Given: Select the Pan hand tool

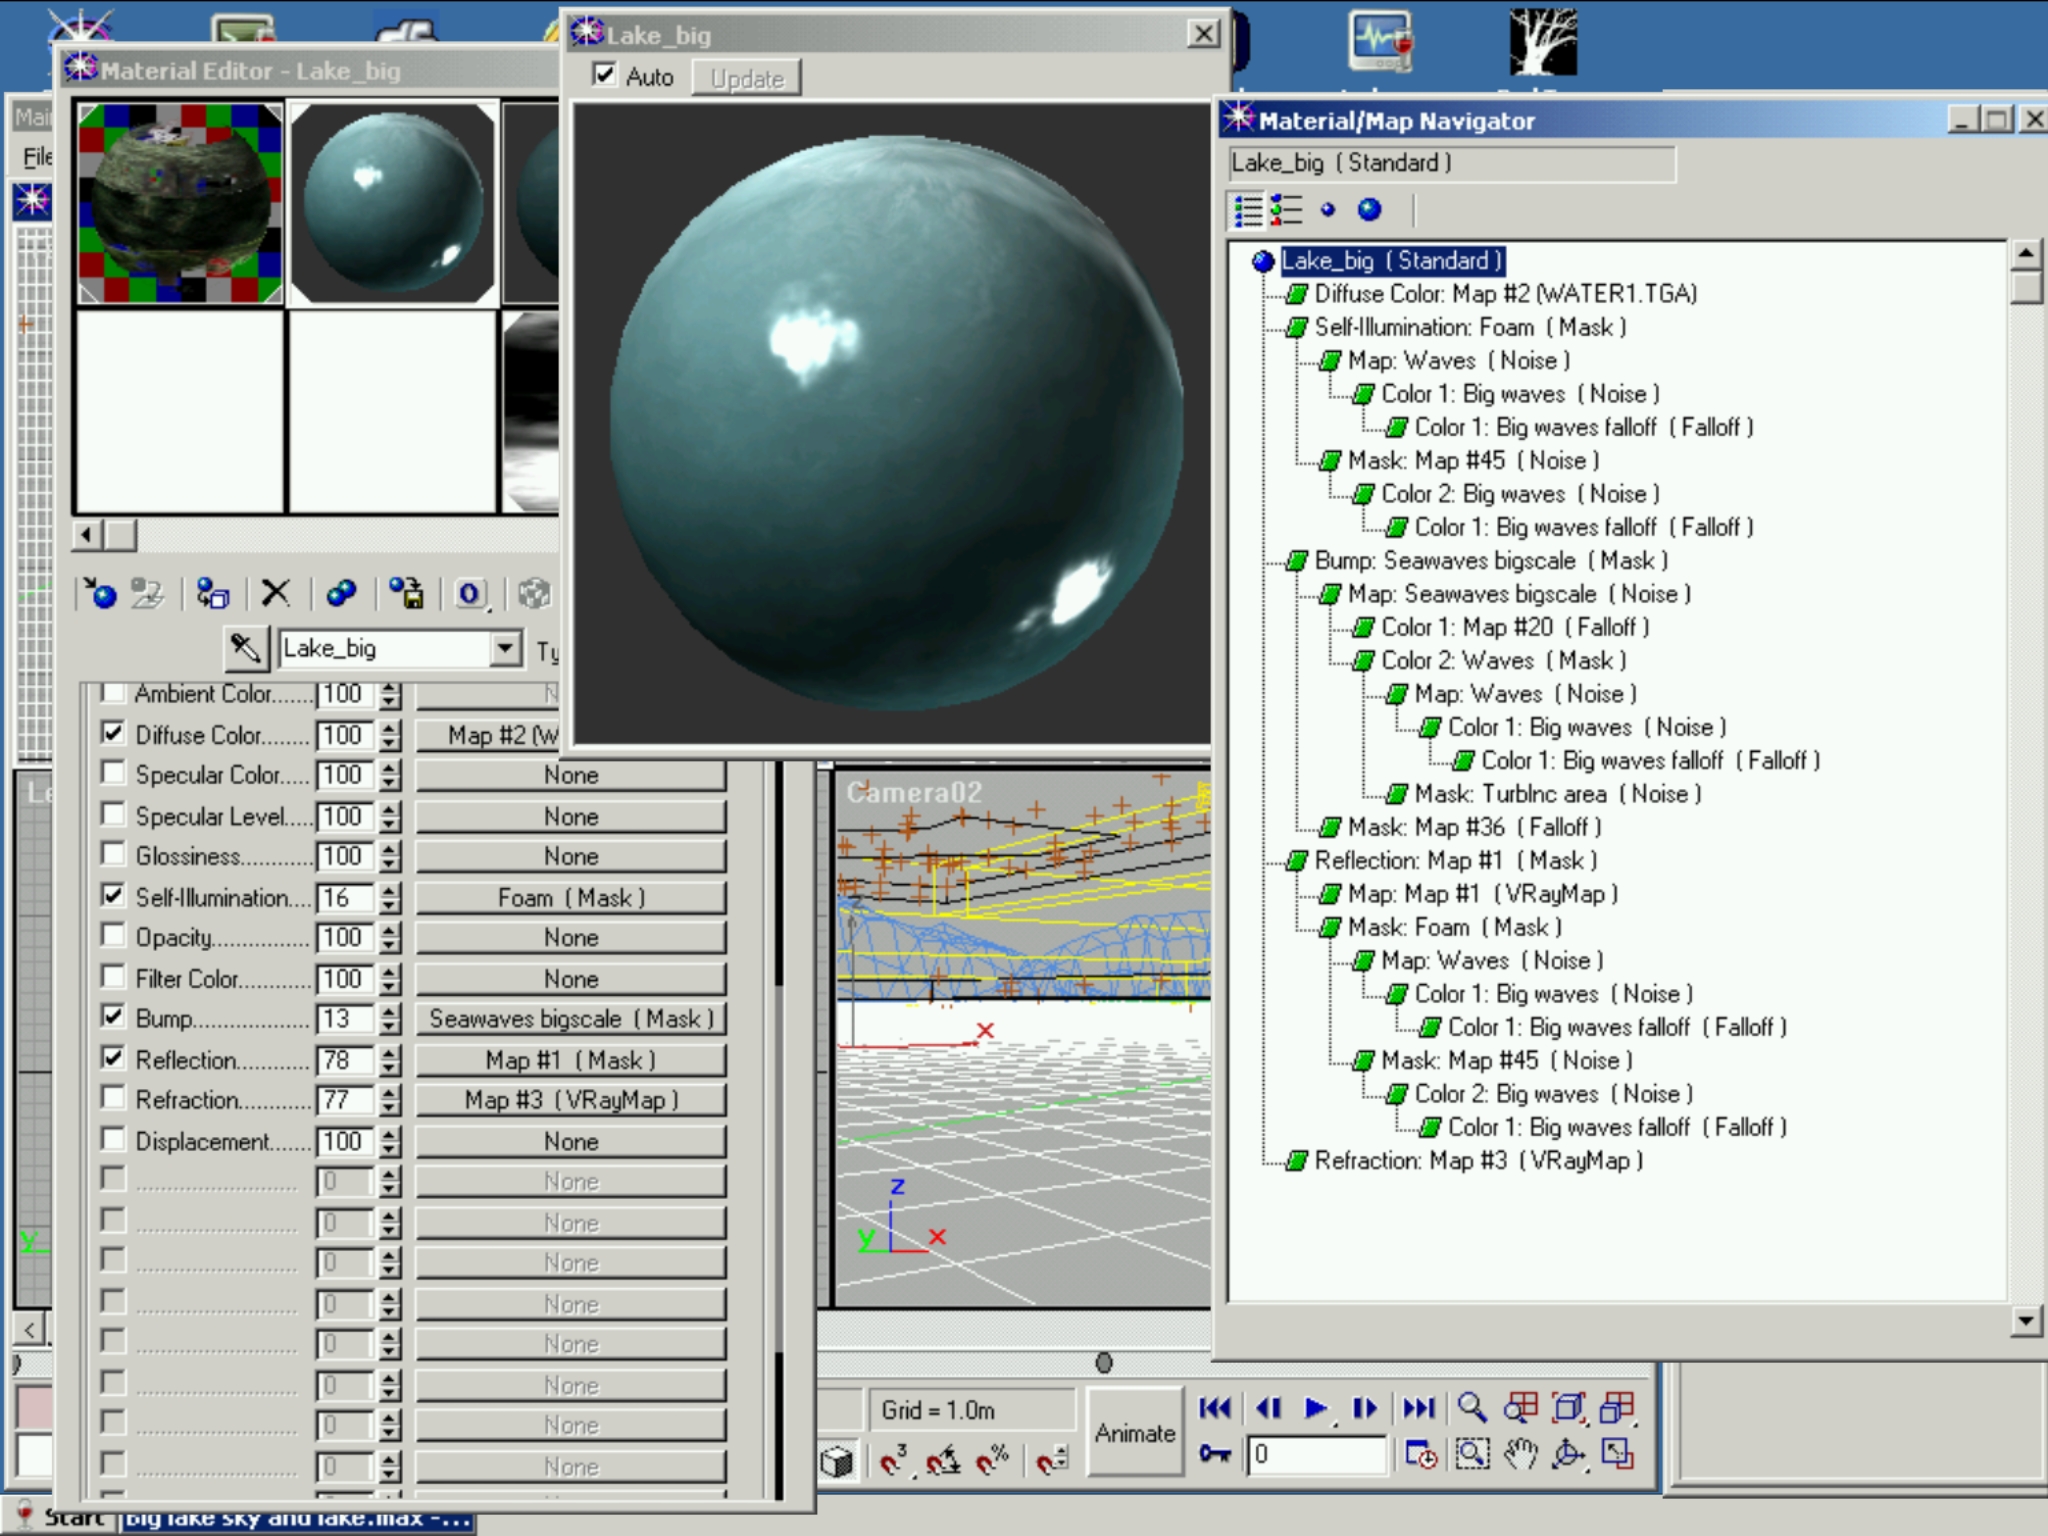Looking at the screenshot, I should pyautogui.click(x=1520, y=1454).
